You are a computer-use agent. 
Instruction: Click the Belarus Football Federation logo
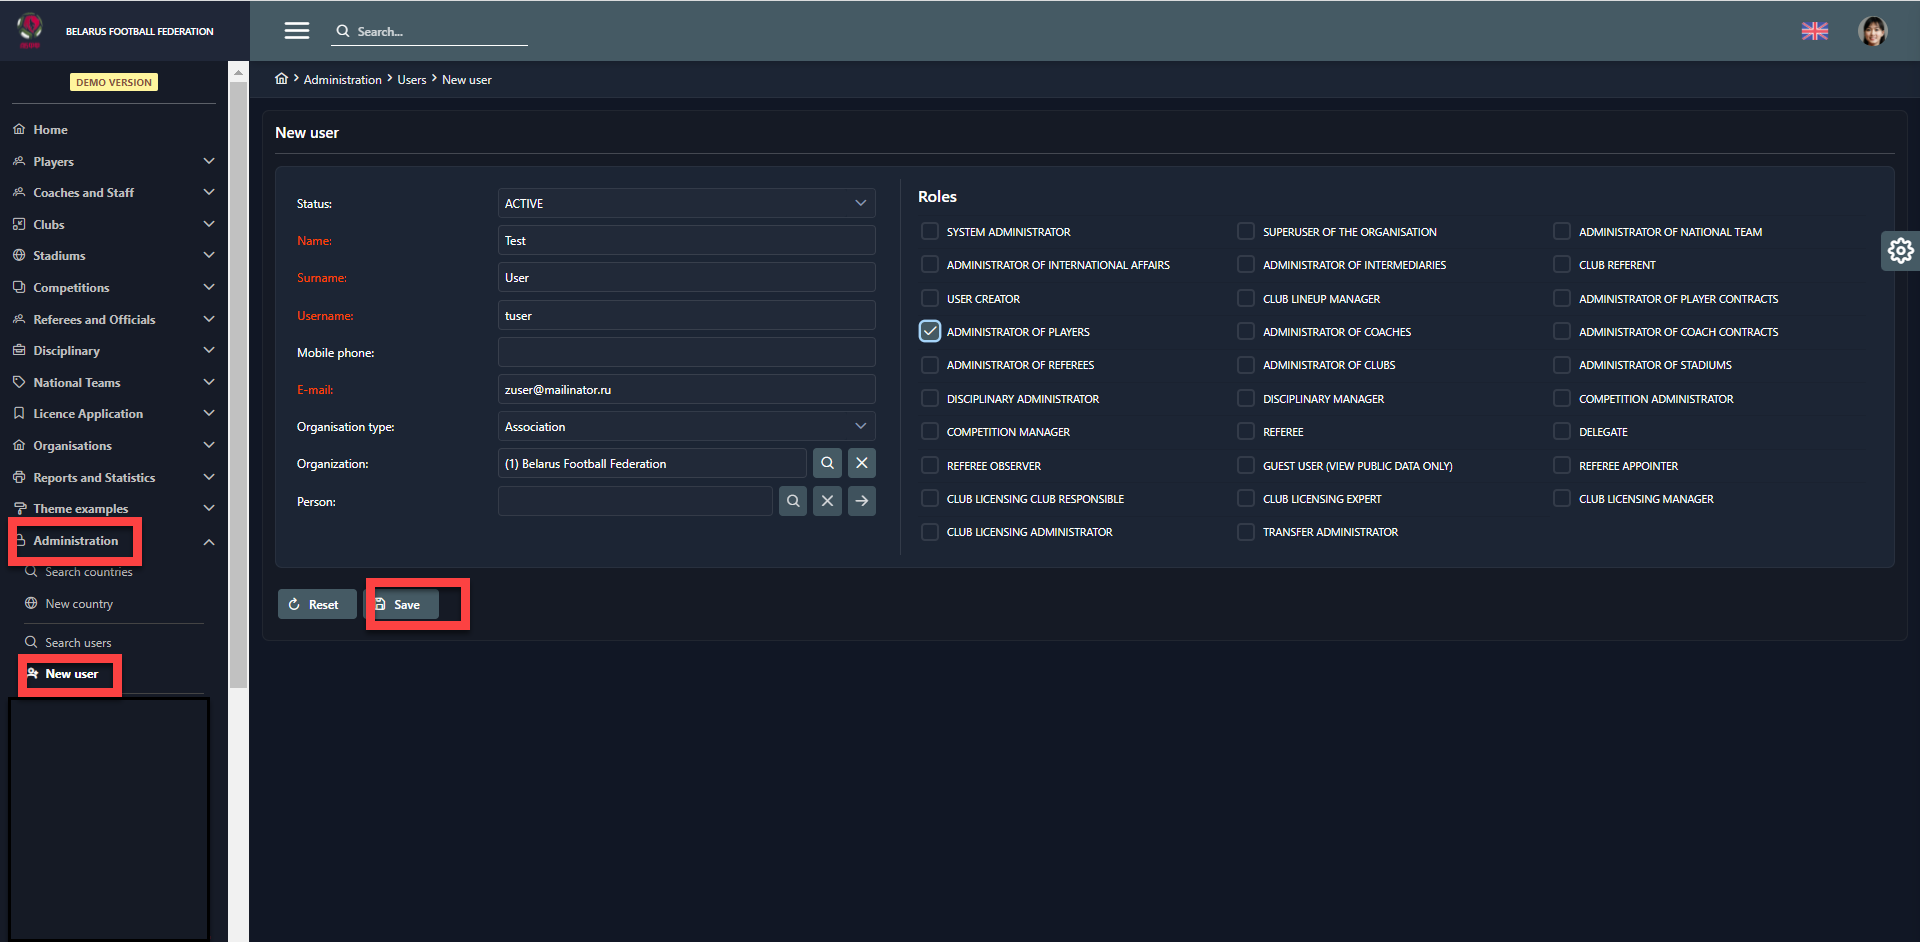[x=30, y=30]
